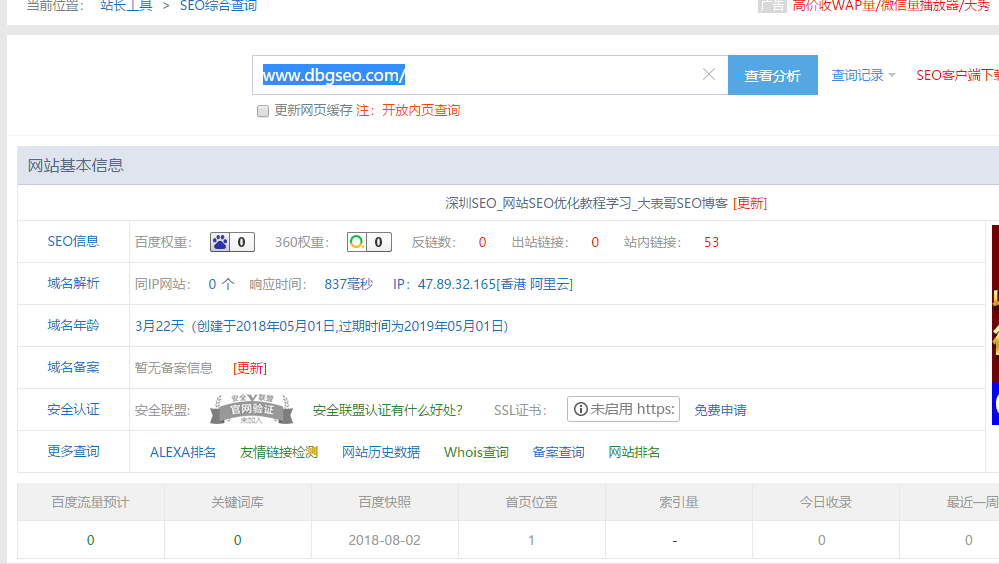Click the security alliance verification badge
The width and height of the screenshot is (999, 564).
(252, 409)
